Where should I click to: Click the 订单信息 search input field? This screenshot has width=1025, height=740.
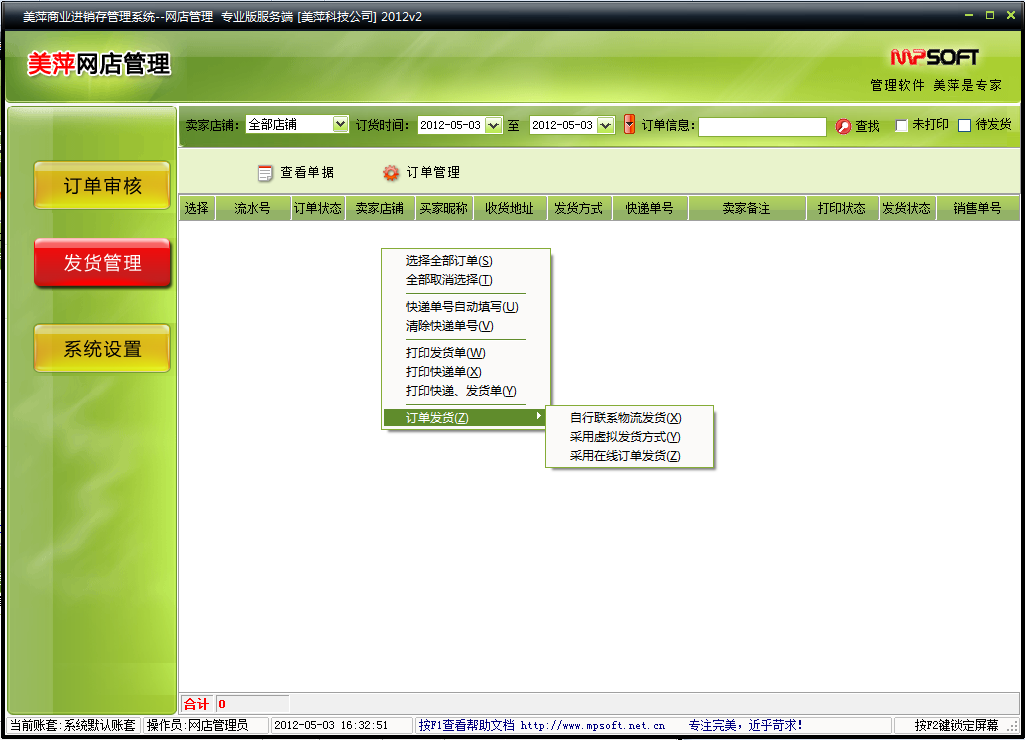pyautogui.click(x=762, y=126)
